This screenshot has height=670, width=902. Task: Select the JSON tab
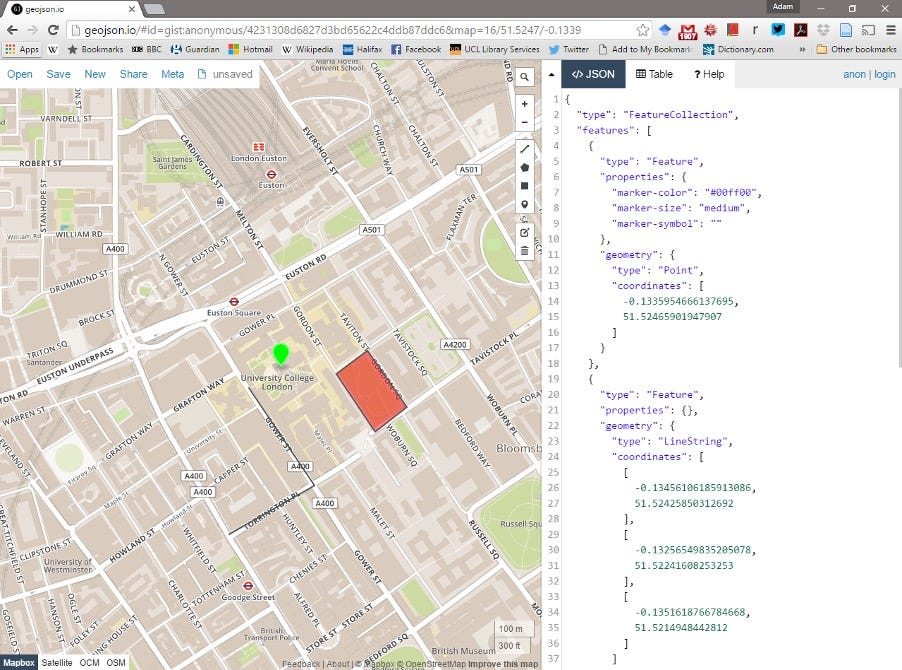click(x=595, y=73)
